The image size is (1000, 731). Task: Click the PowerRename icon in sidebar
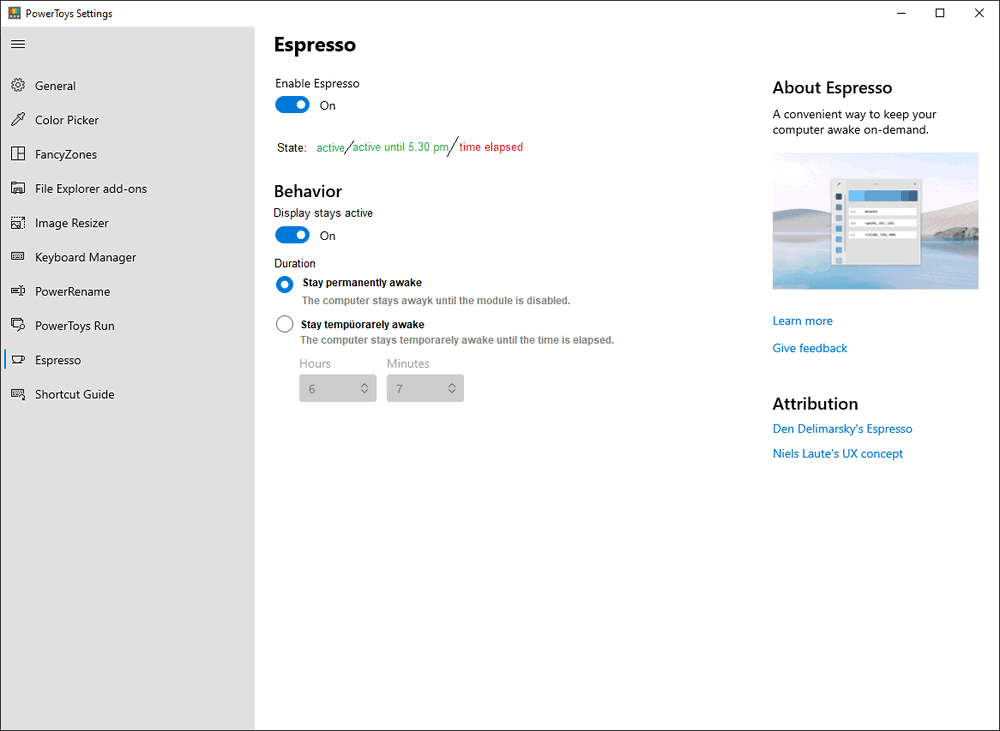[x=18, y=291]
